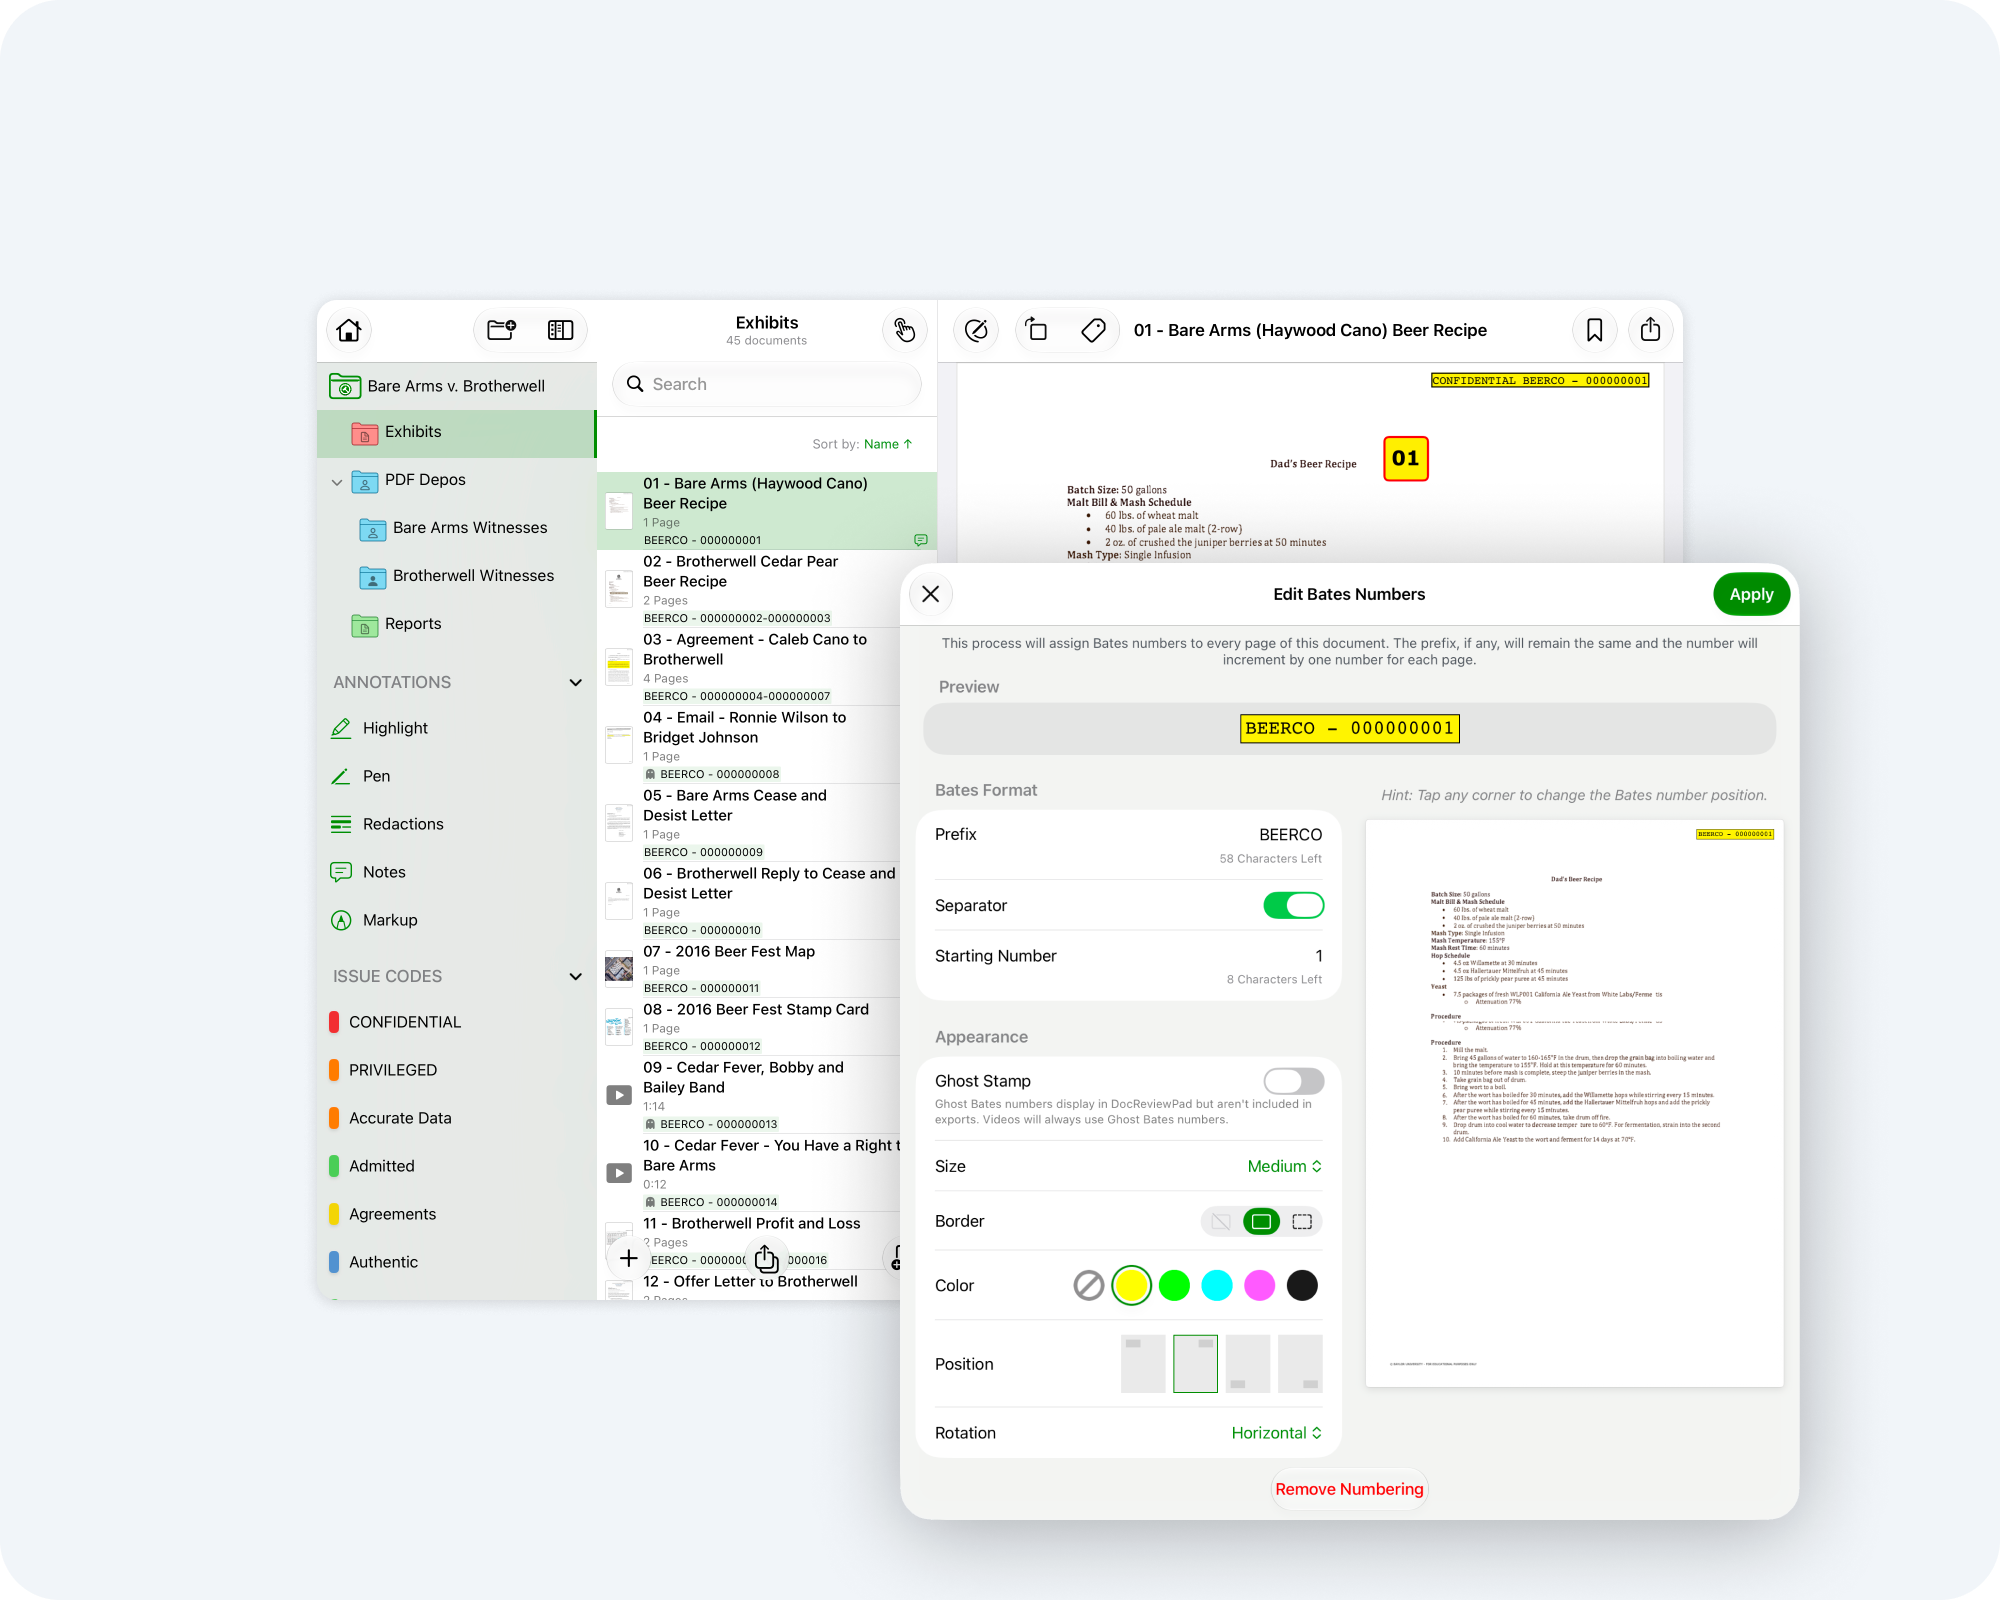Open note bubble on document 01
The image size is (2000, 1600).
click(921, 540)
